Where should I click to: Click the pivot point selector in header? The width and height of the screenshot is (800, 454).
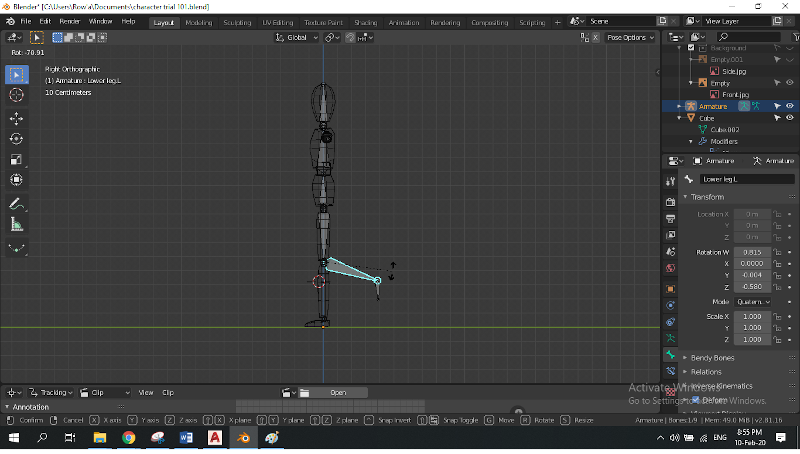332,37
